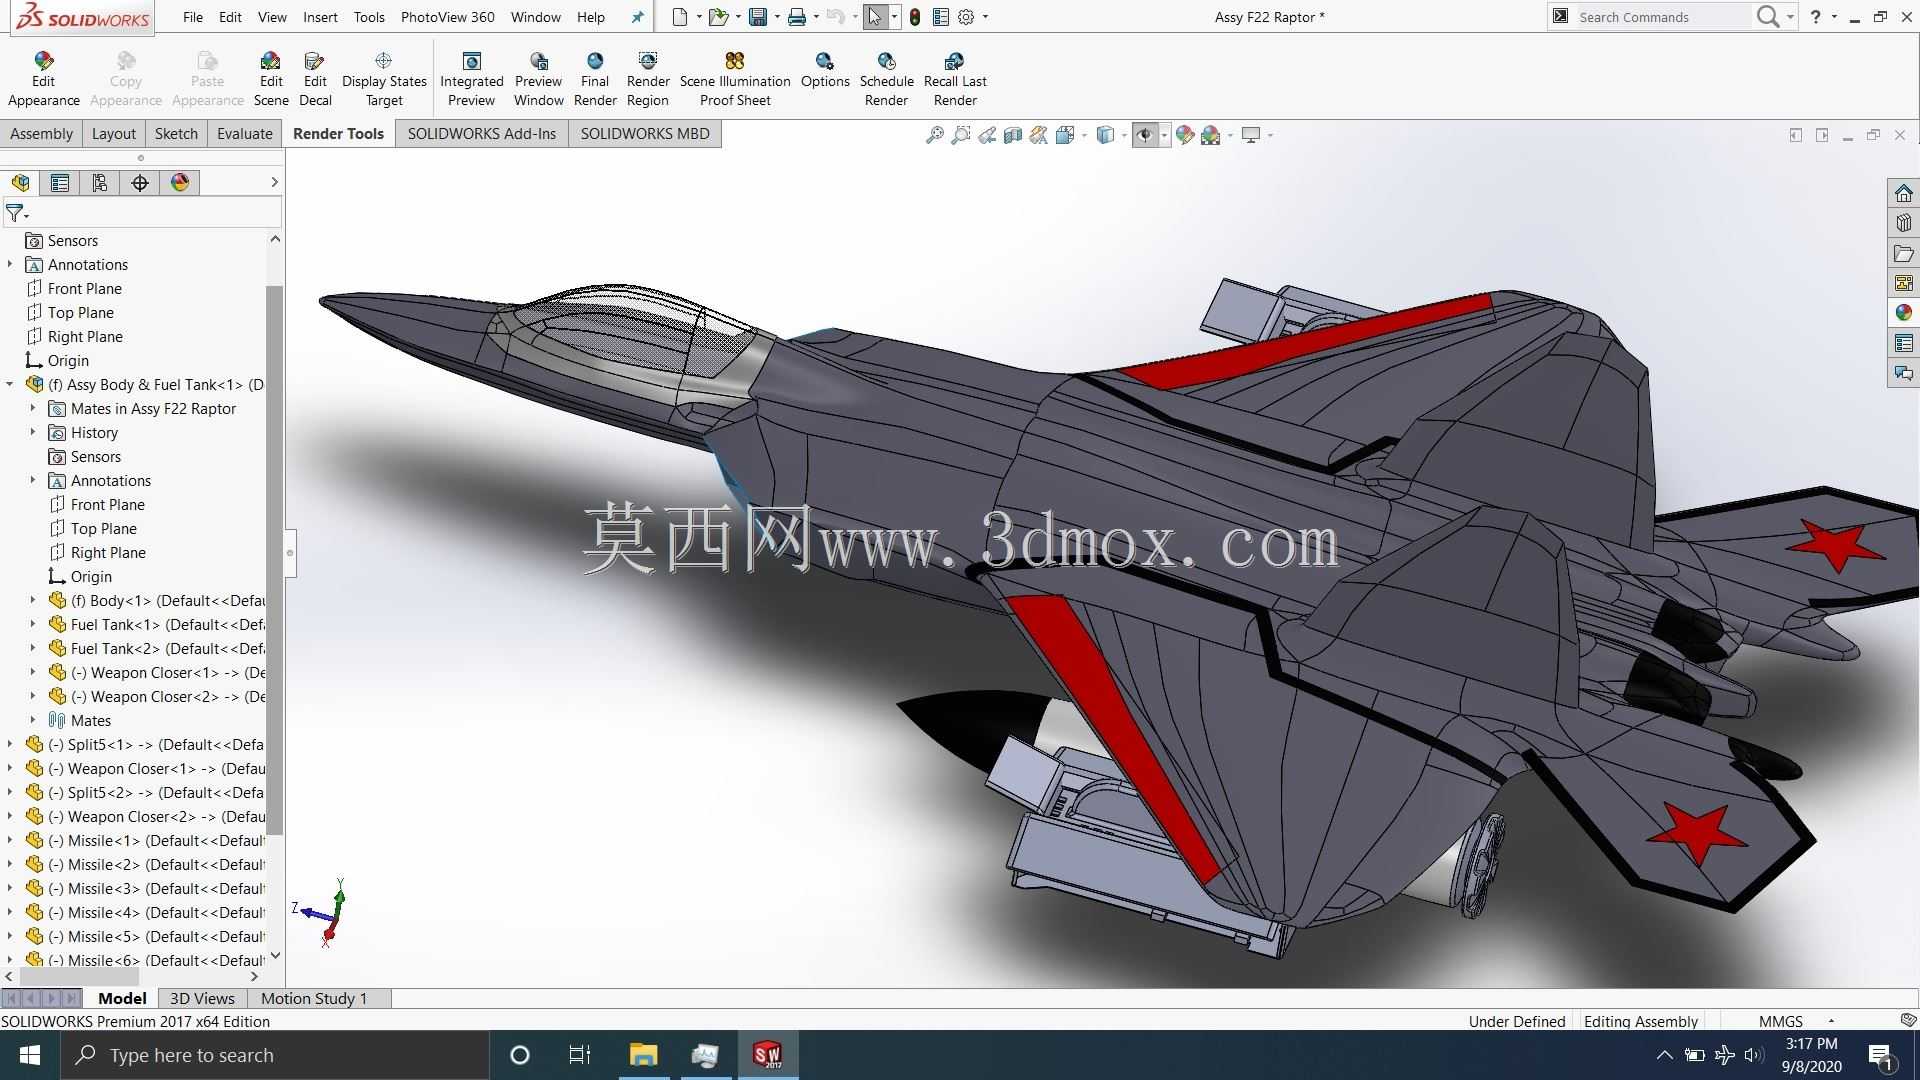The width and height of the screenshot is (1920, 1080).
Task: Click the Rebuild traffic light icon
Action: 915,17
